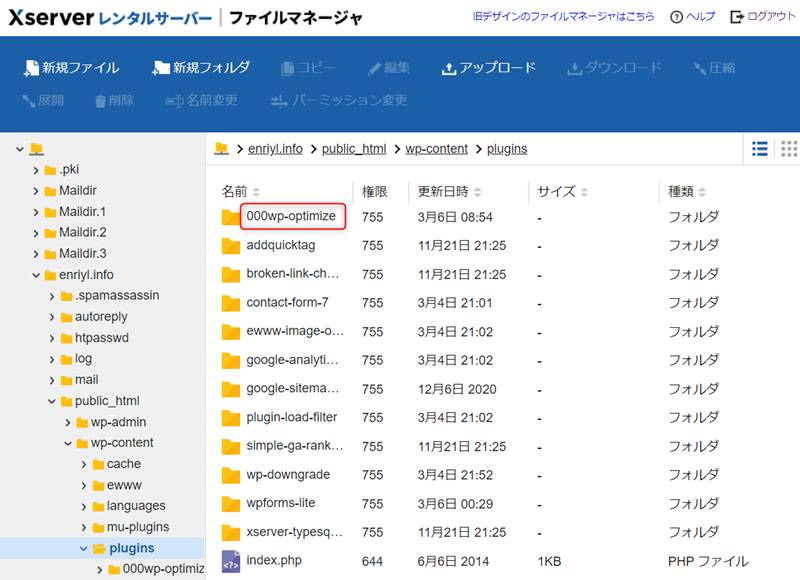Collapse the plugins tree node
800x580 pixels.
(x=84, y=549)
